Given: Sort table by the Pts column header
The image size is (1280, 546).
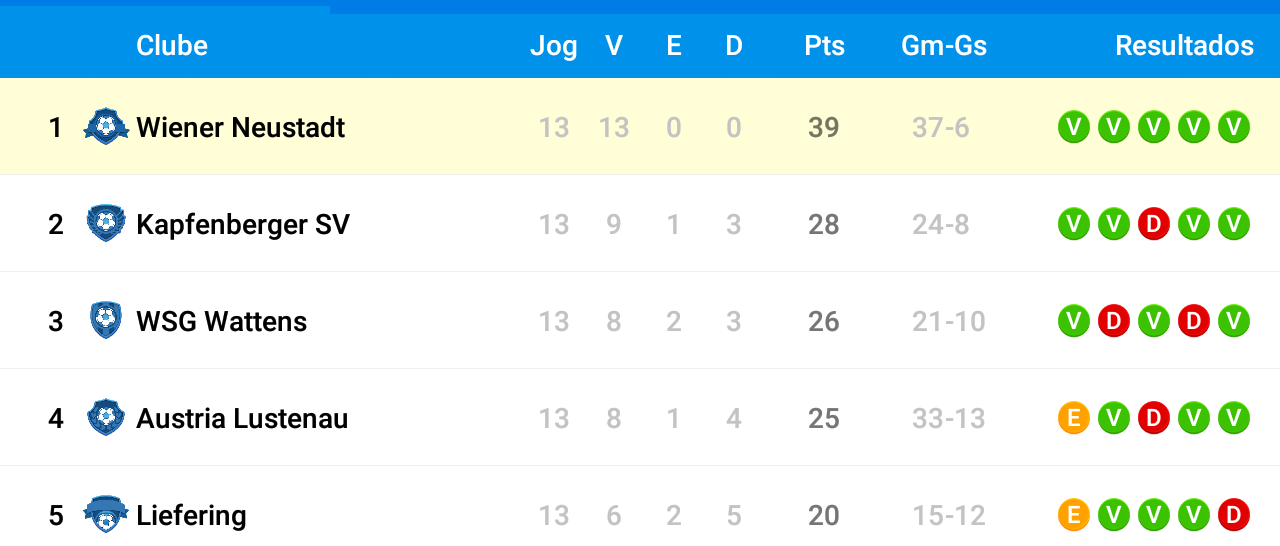Looking at the screenshot, I should 824,46.
